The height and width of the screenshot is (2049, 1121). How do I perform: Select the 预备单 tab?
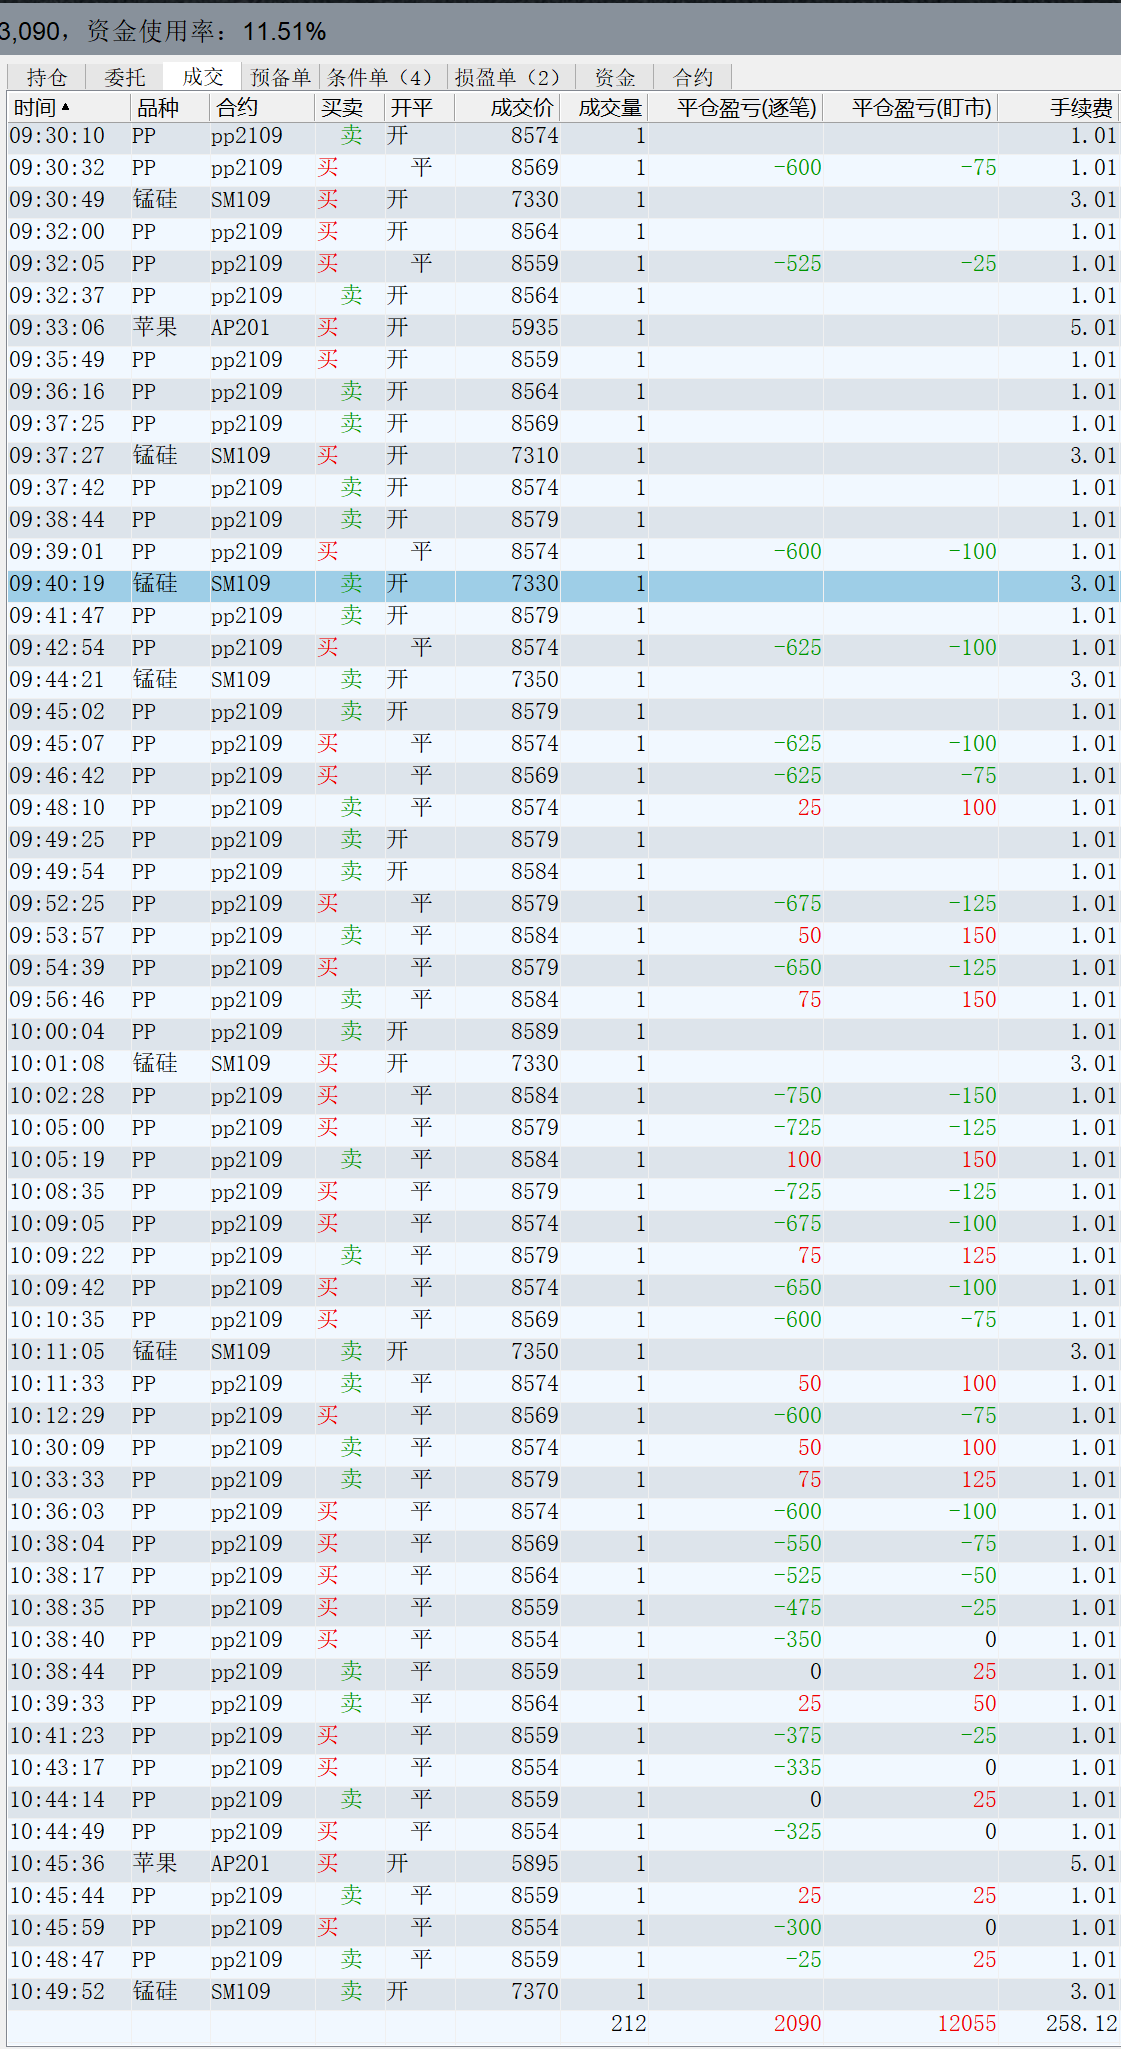click(280, 77)
